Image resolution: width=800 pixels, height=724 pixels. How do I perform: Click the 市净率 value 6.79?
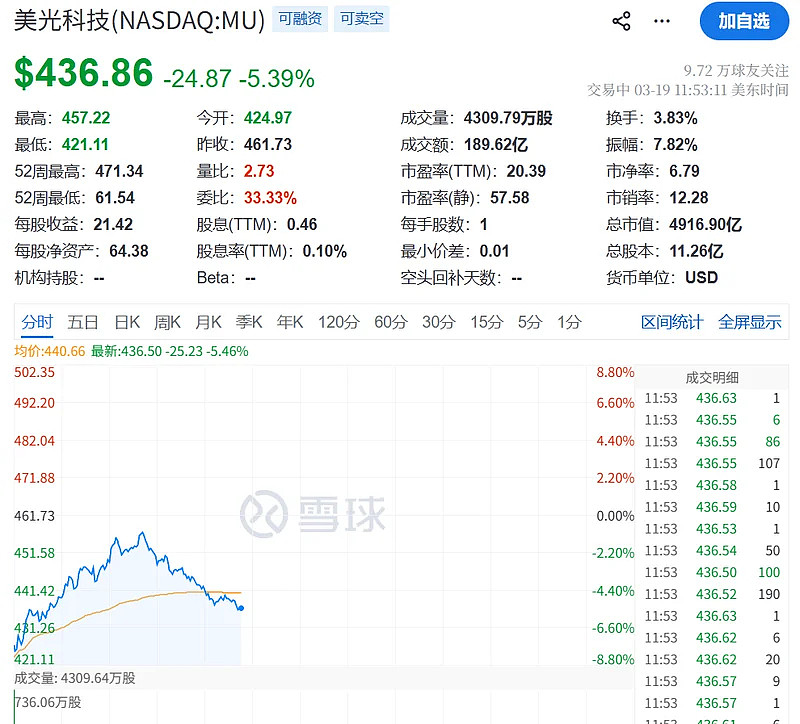[x=684, y=171]
